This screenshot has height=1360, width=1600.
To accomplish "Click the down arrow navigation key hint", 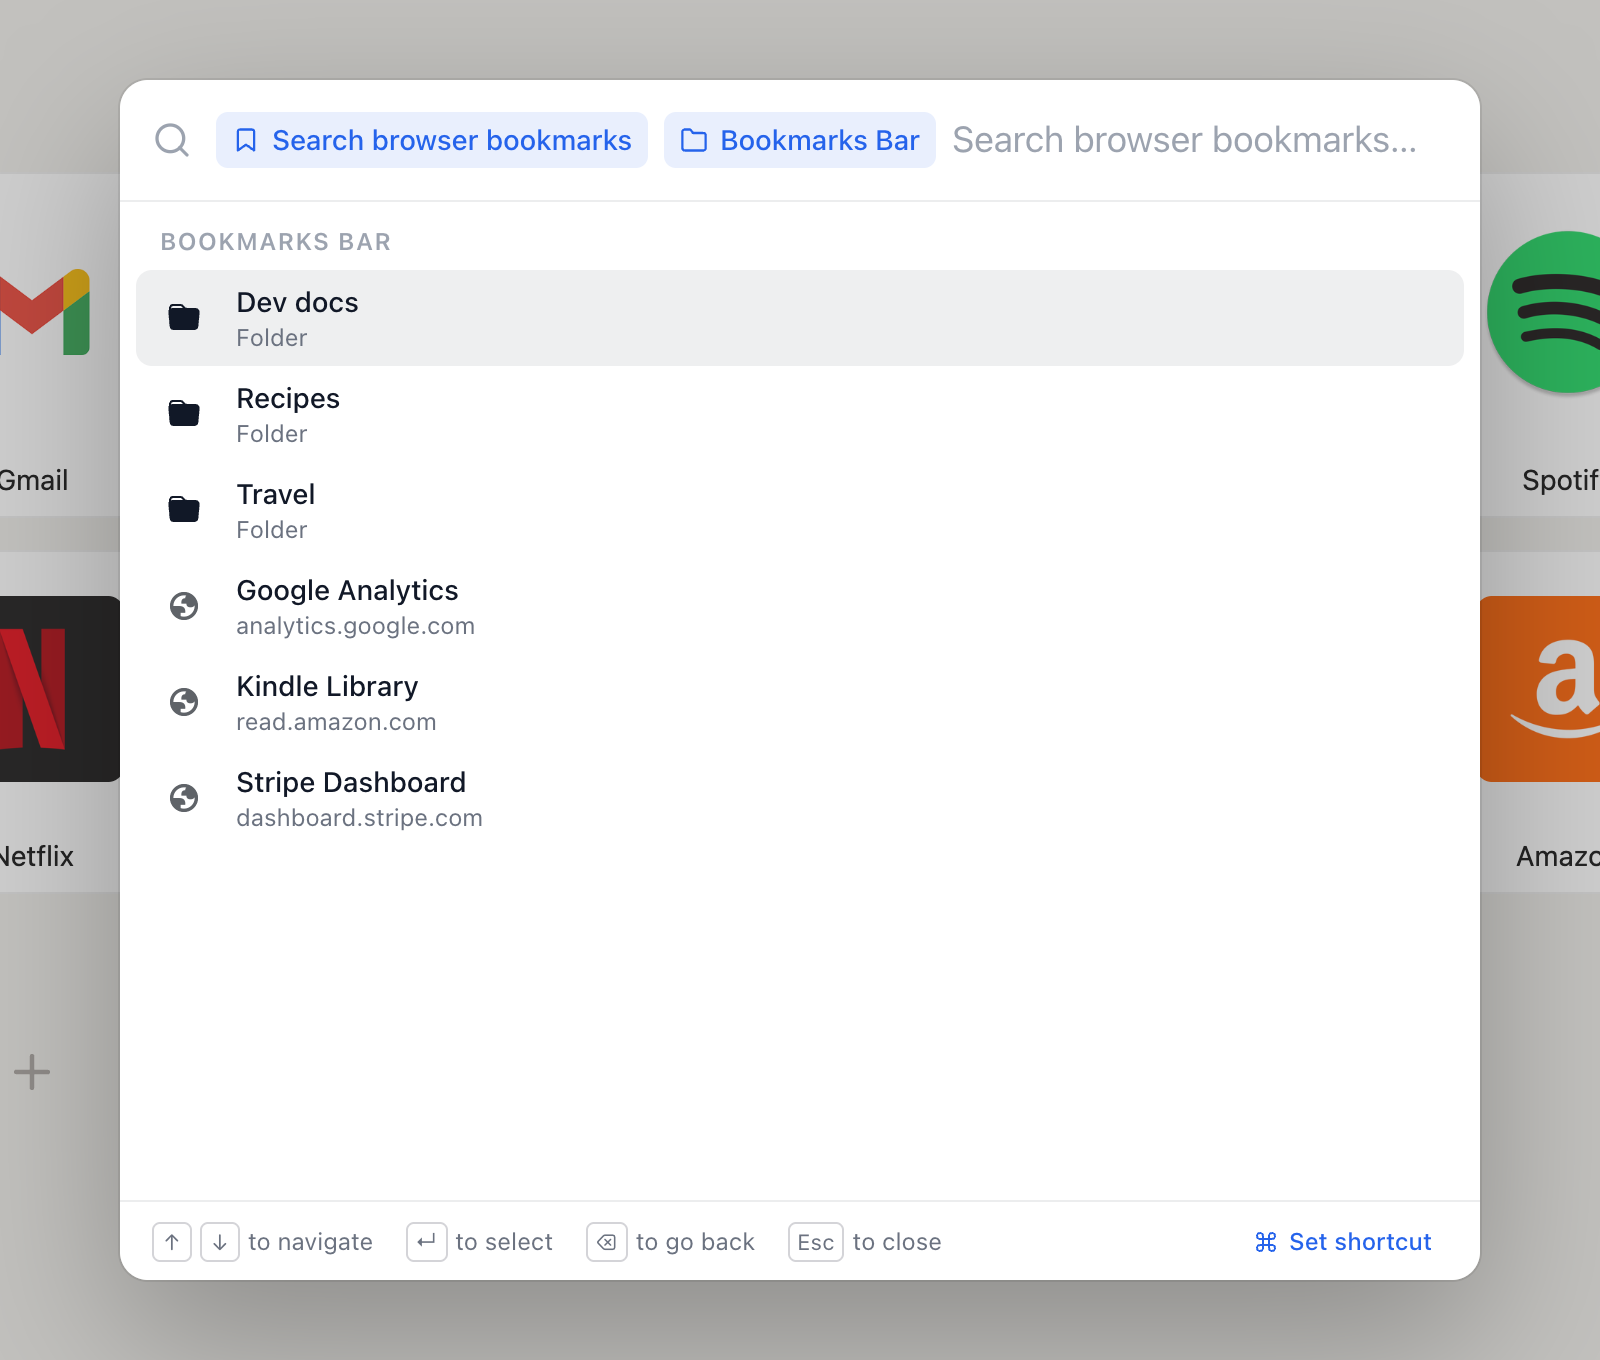I will coord(220,1242).
